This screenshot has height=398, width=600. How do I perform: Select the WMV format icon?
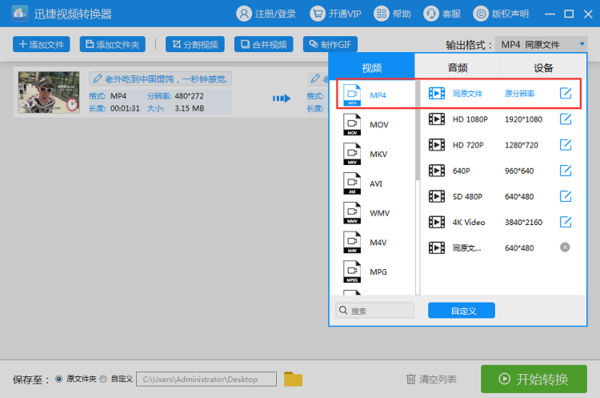coord(352,213)
